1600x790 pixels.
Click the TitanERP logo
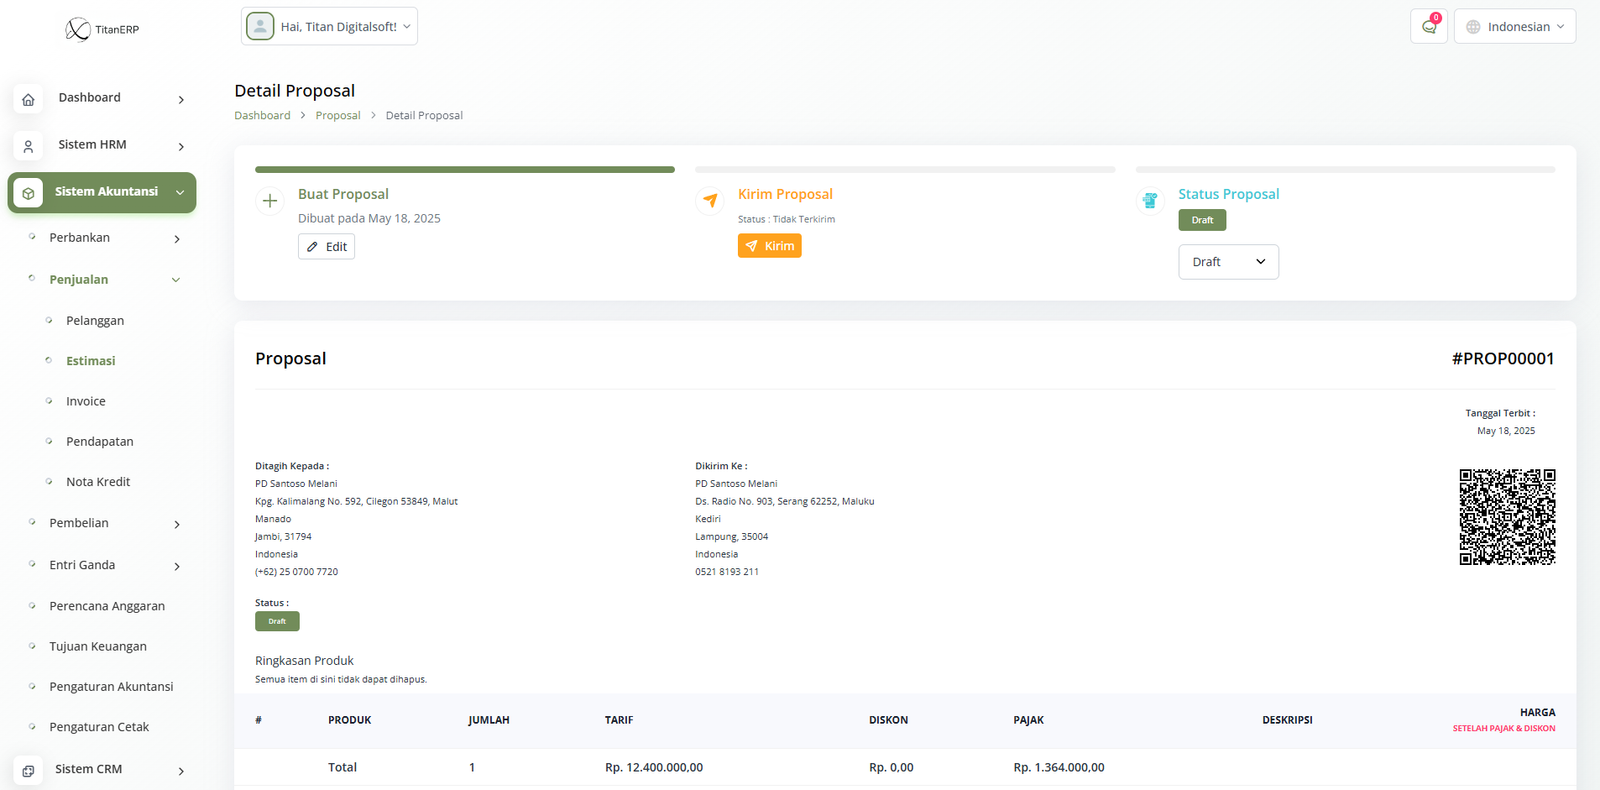[x=102, y=29]
